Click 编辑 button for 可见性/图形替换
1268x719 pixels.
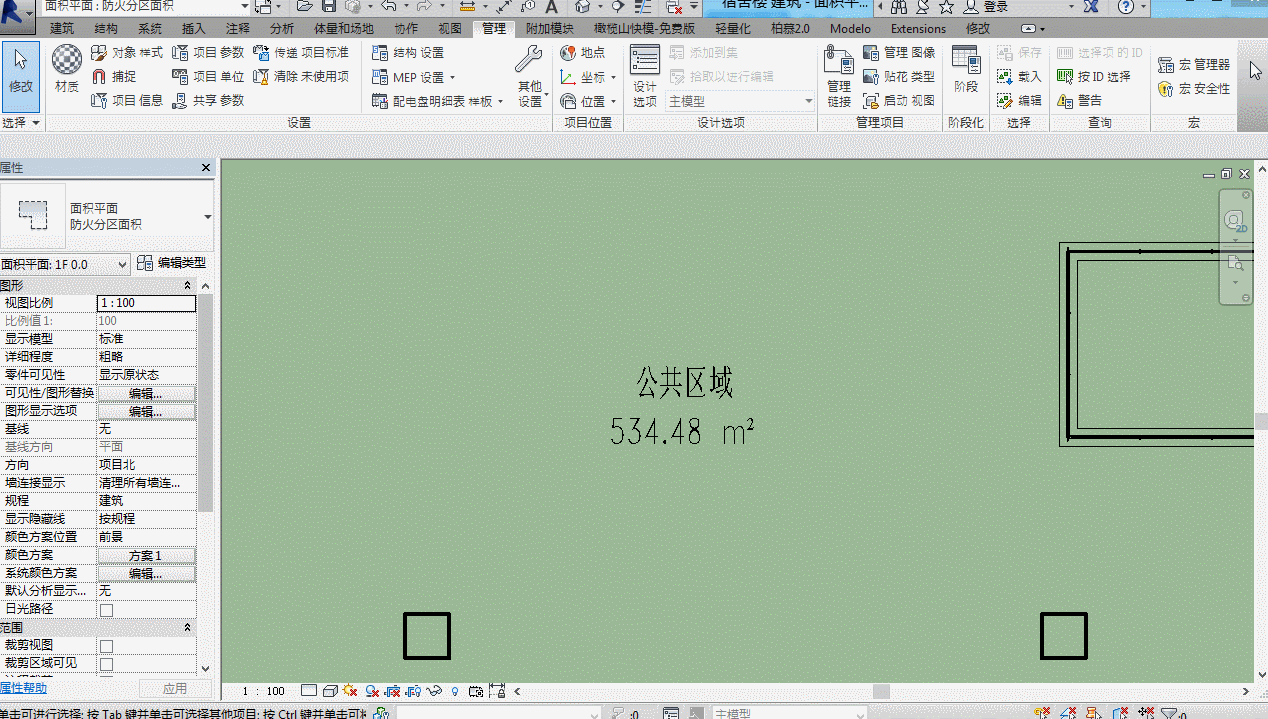146,393
